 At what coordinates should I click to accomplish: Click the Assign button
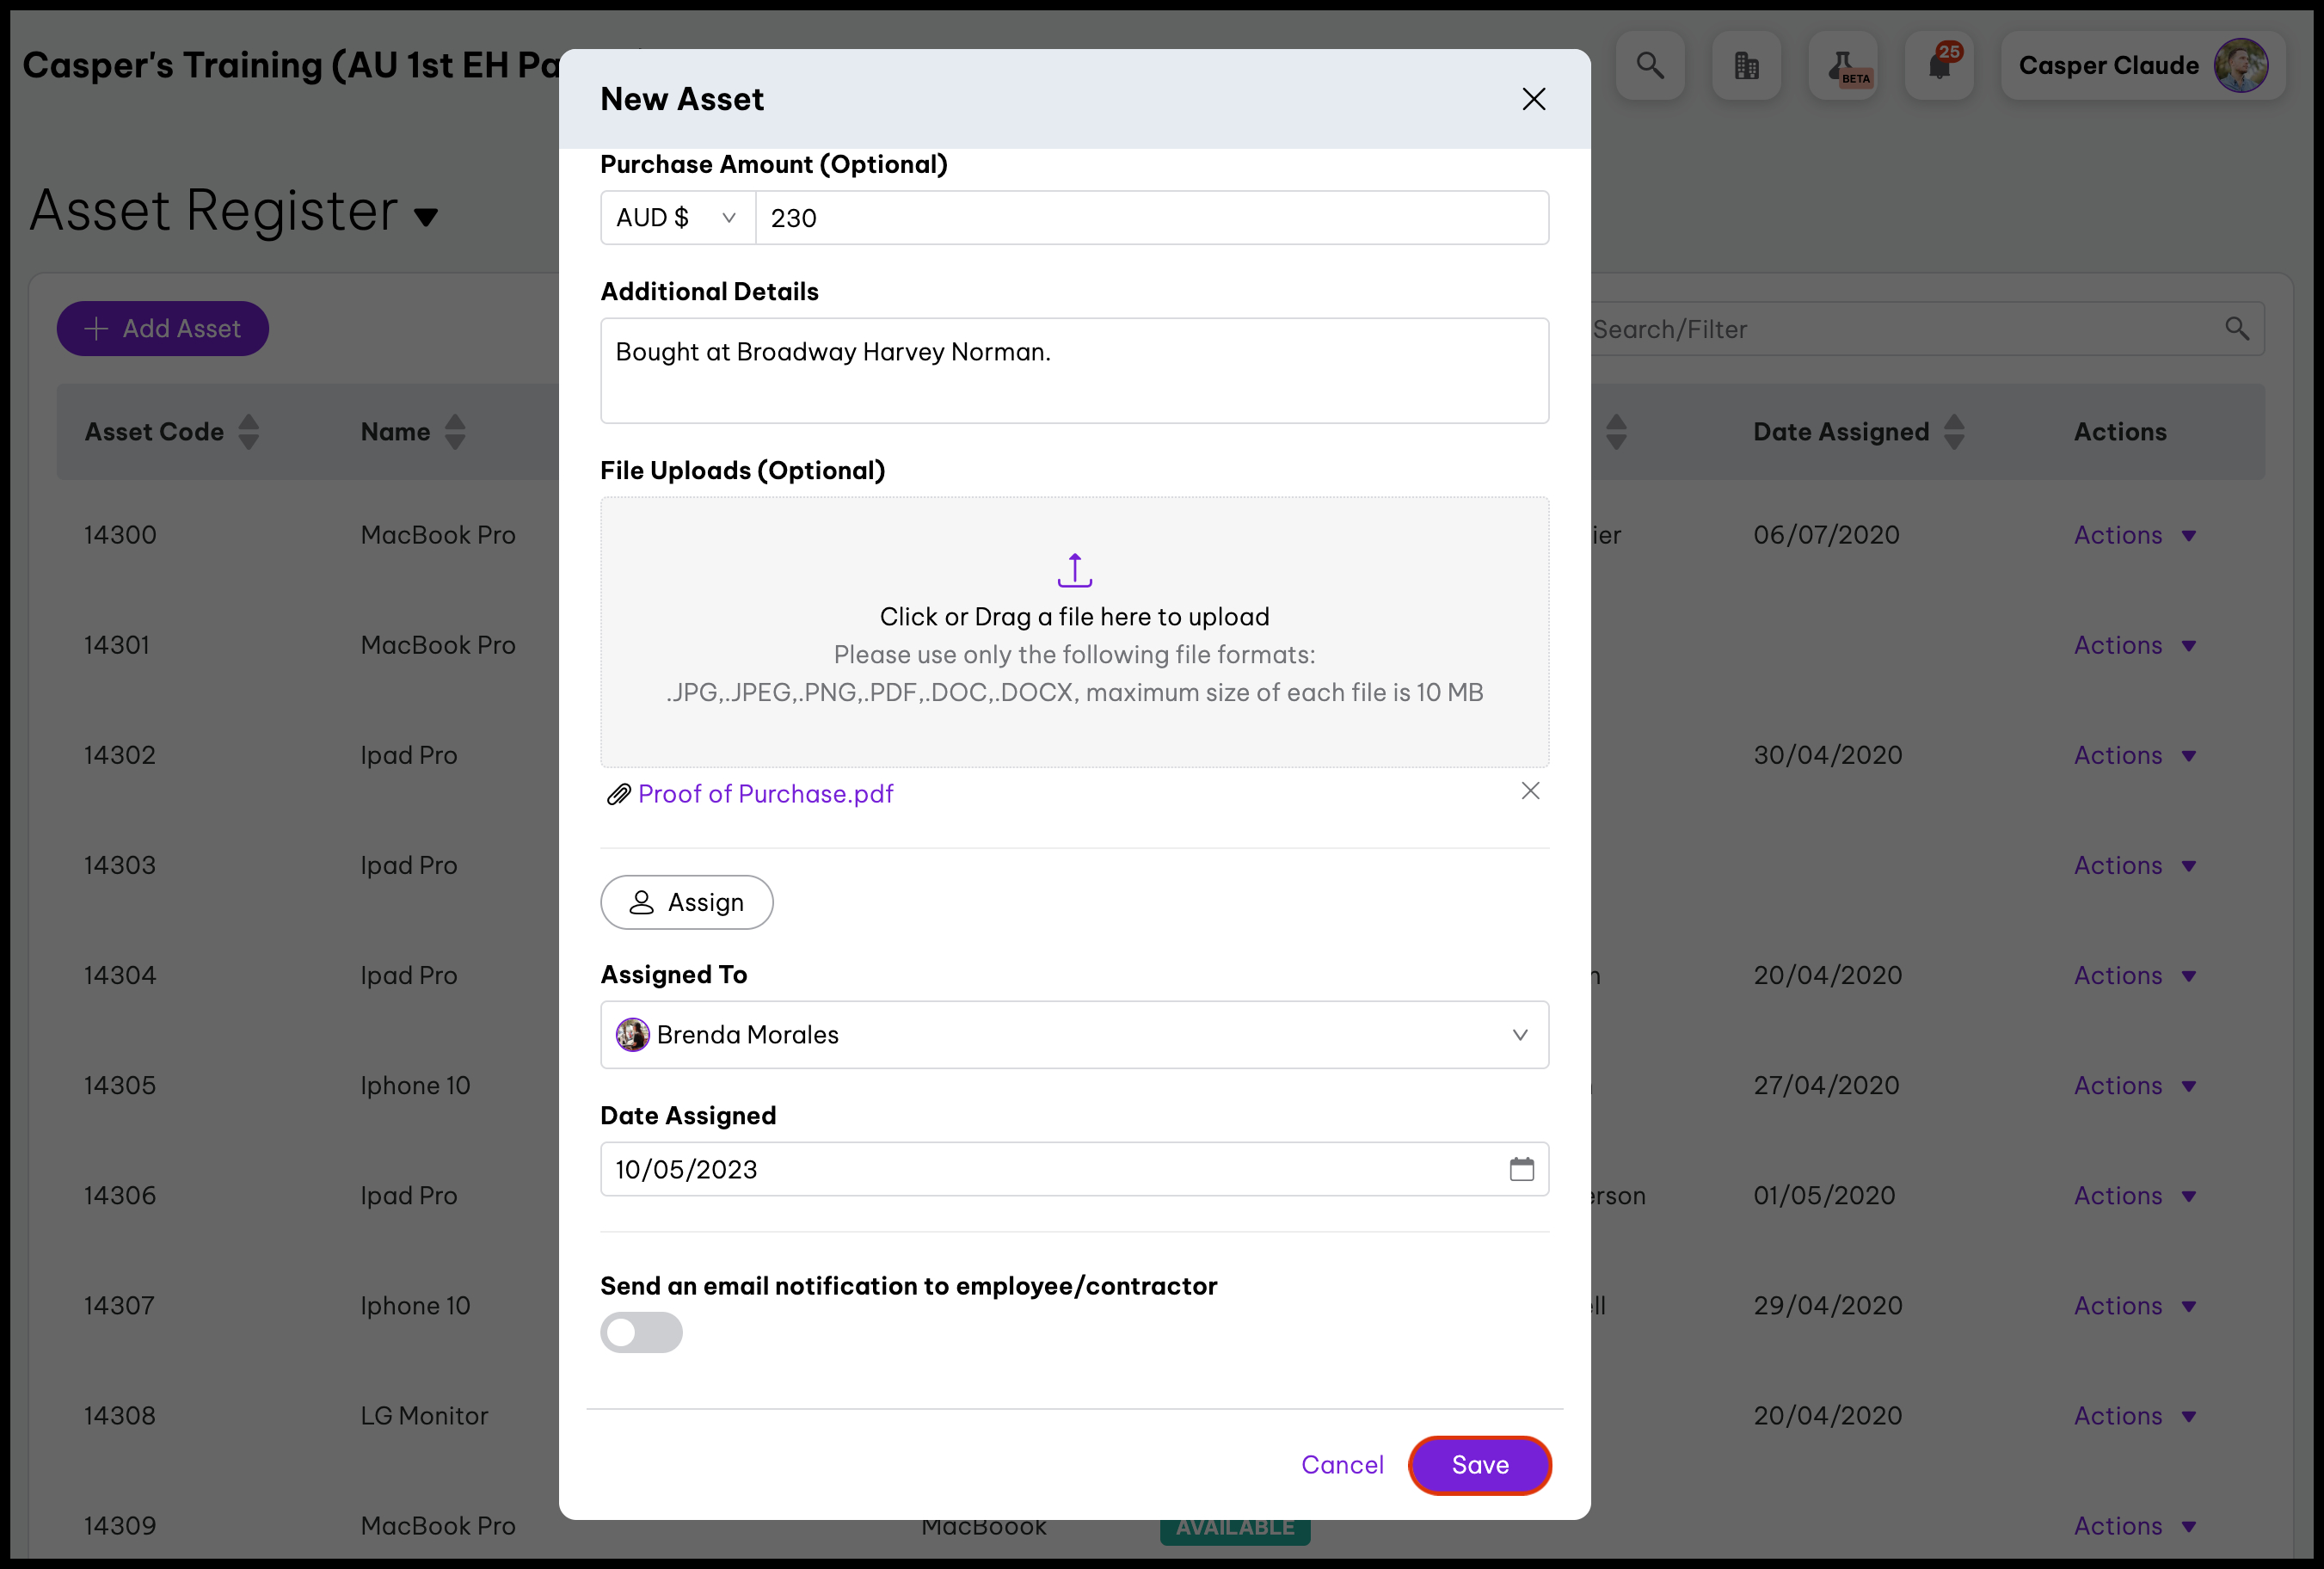686,902
